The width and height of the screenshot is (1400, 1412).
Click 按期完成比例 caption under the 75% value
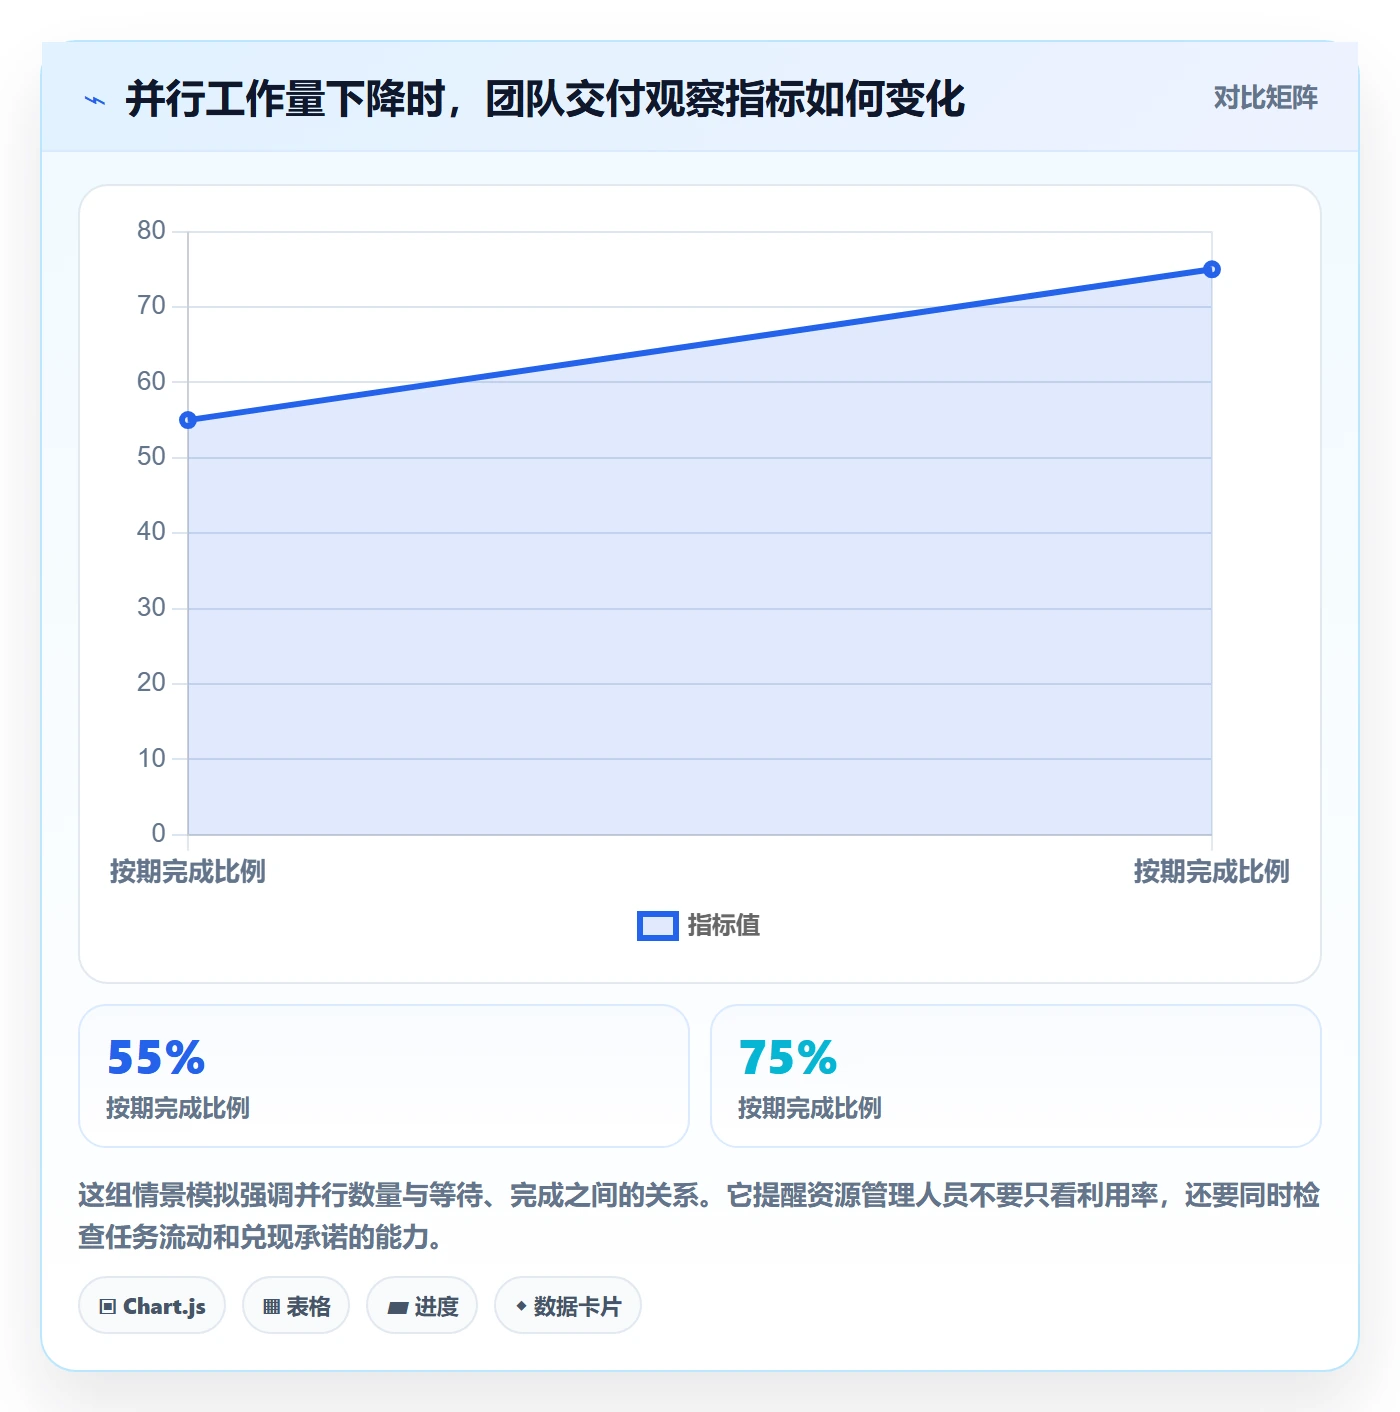[x=810, y=1108]
